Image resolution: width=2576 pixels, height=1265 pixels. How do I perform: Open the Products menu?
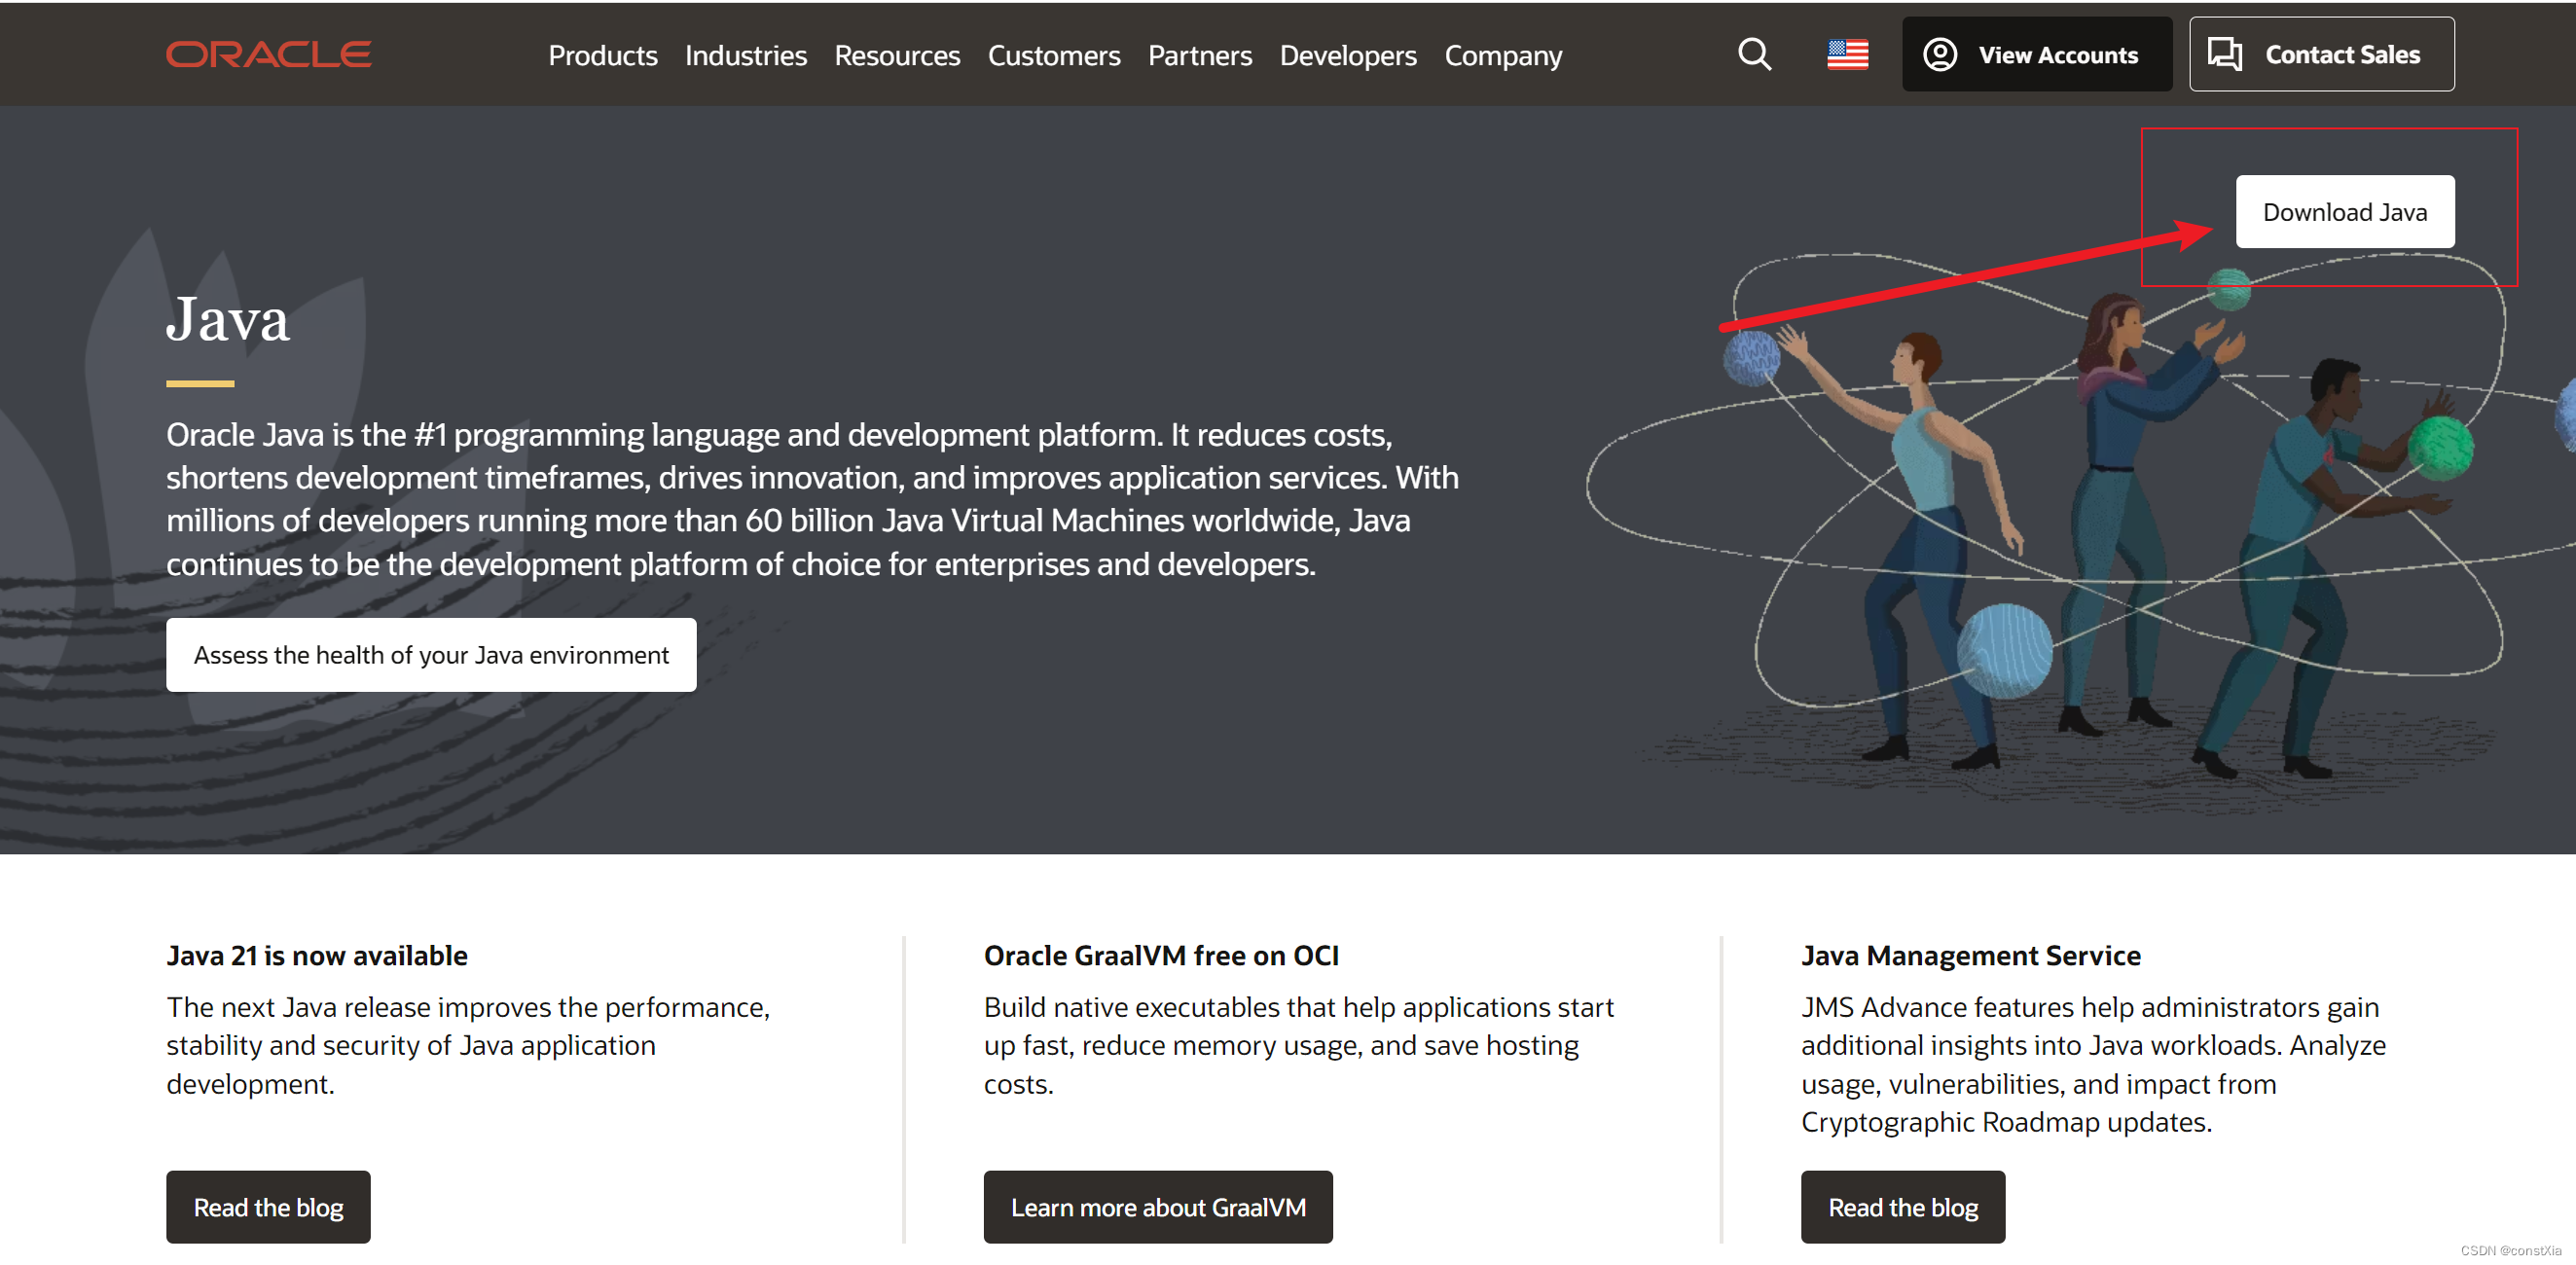(x=602, y=55)
